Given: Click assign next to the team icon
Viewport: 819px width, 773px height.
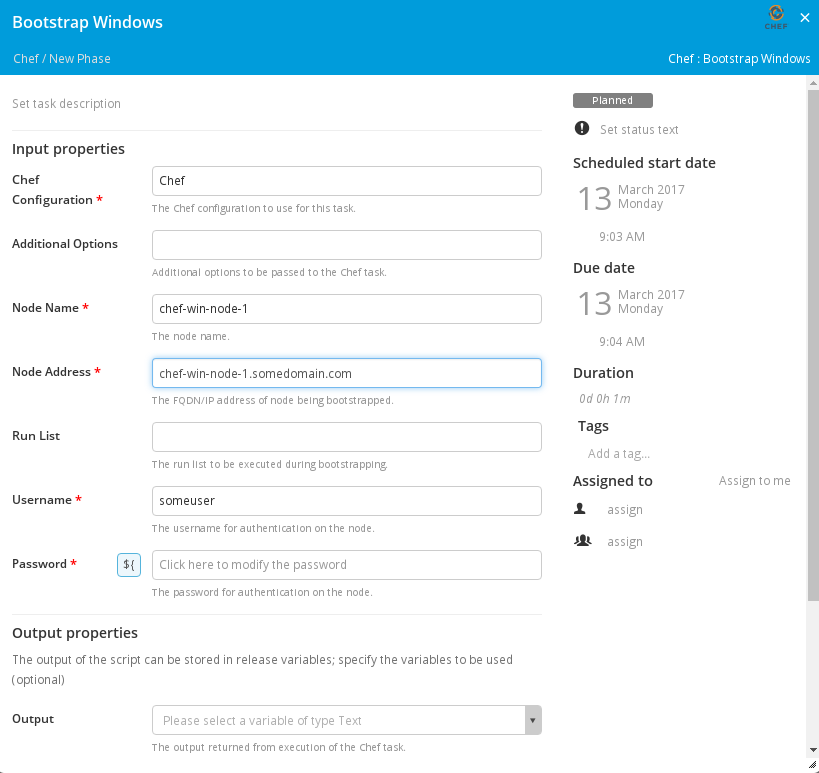Looking at the screenshot, I should (625, 542).
